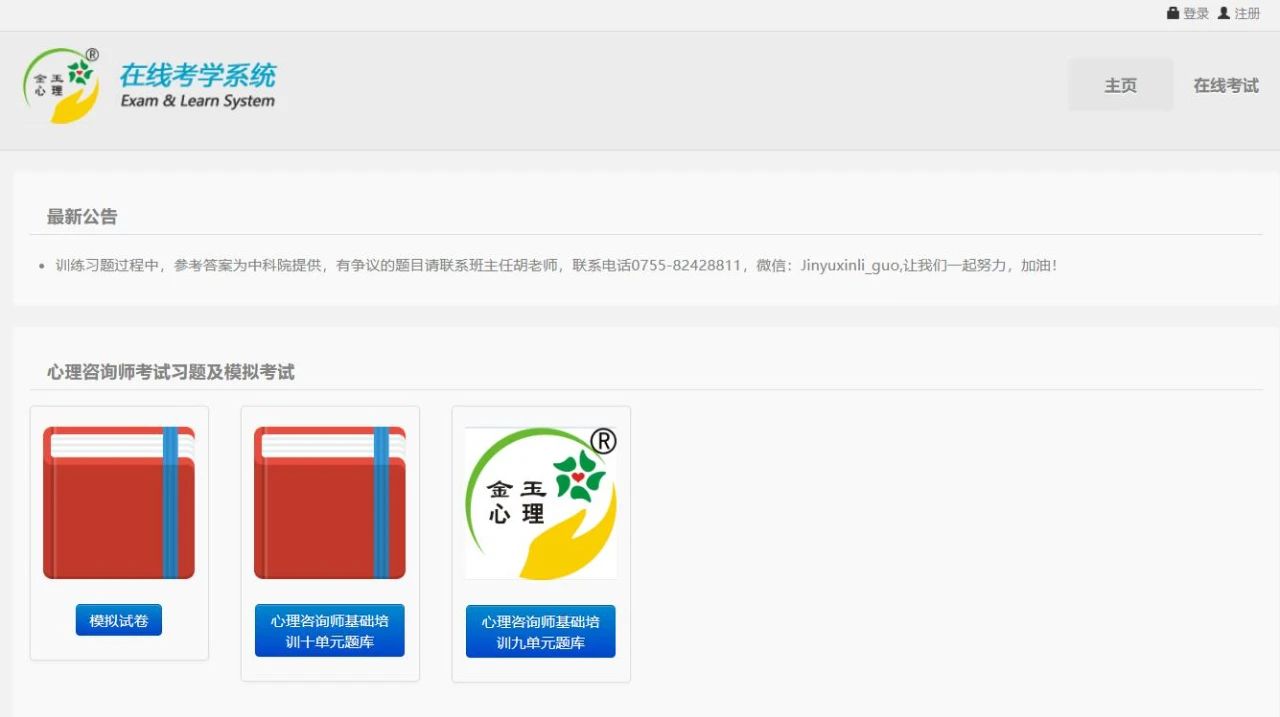Open the red book icon above 模拟试卷

pos(119,502)
